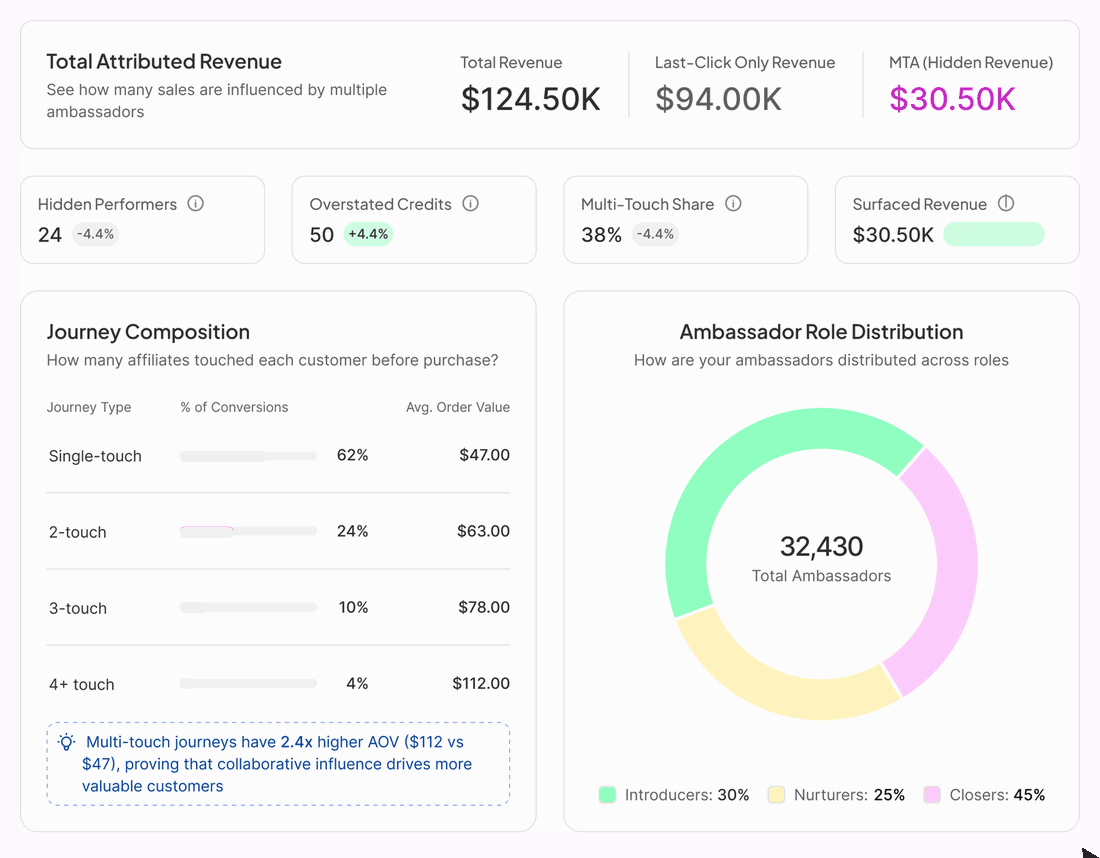The height and width of the screenshot is (858, 1100).
Task: Click the Surfaced Revenue info icon
Action: pos(1006,203)
